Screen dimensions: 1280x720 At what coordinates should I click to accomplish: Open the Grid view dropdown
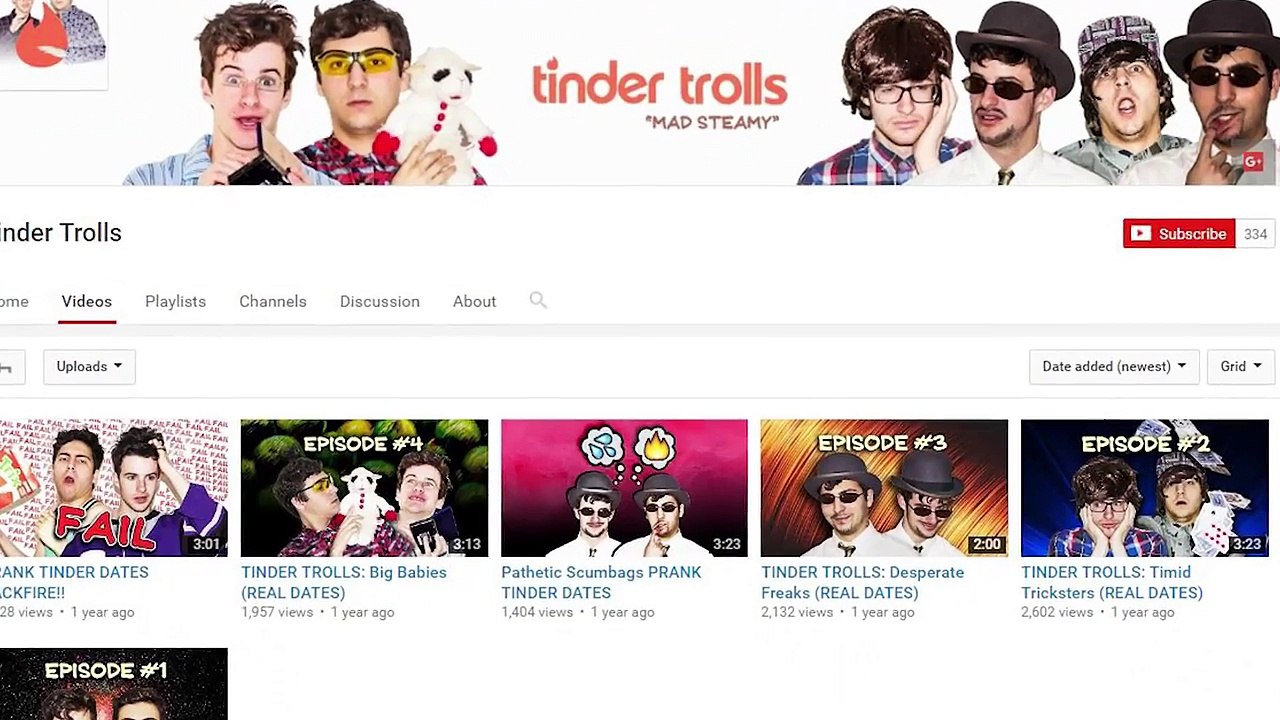[1240, 366]
